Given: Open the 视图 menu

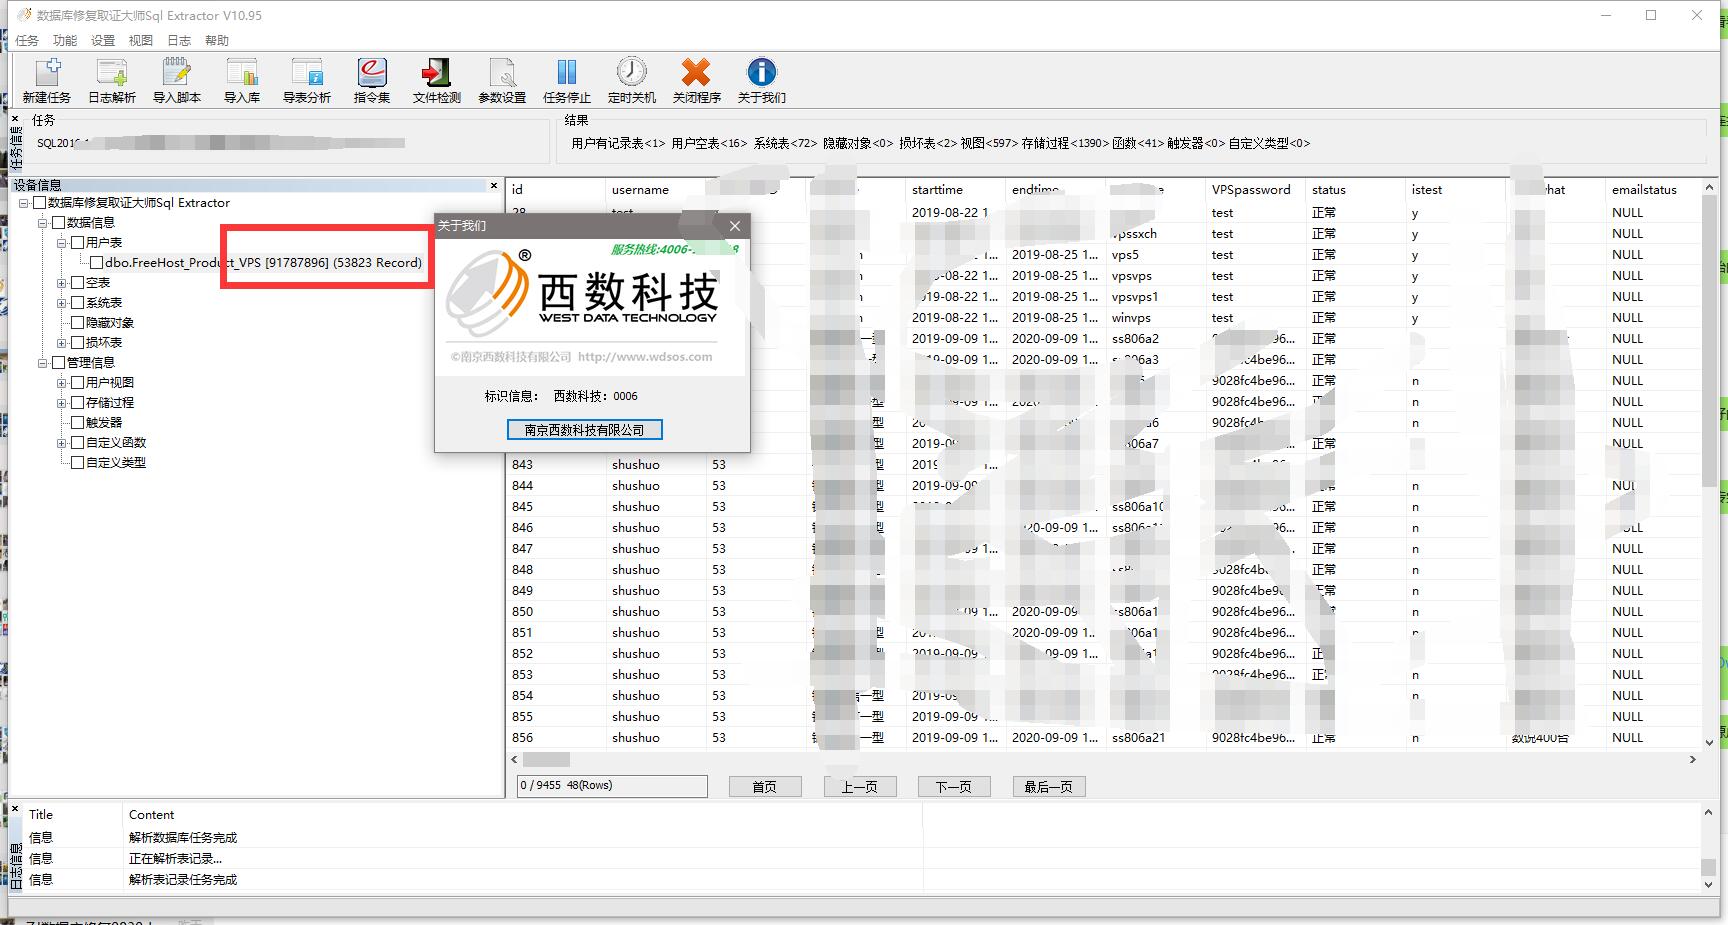Looking at the screenshot, I should tap(141, 41).
